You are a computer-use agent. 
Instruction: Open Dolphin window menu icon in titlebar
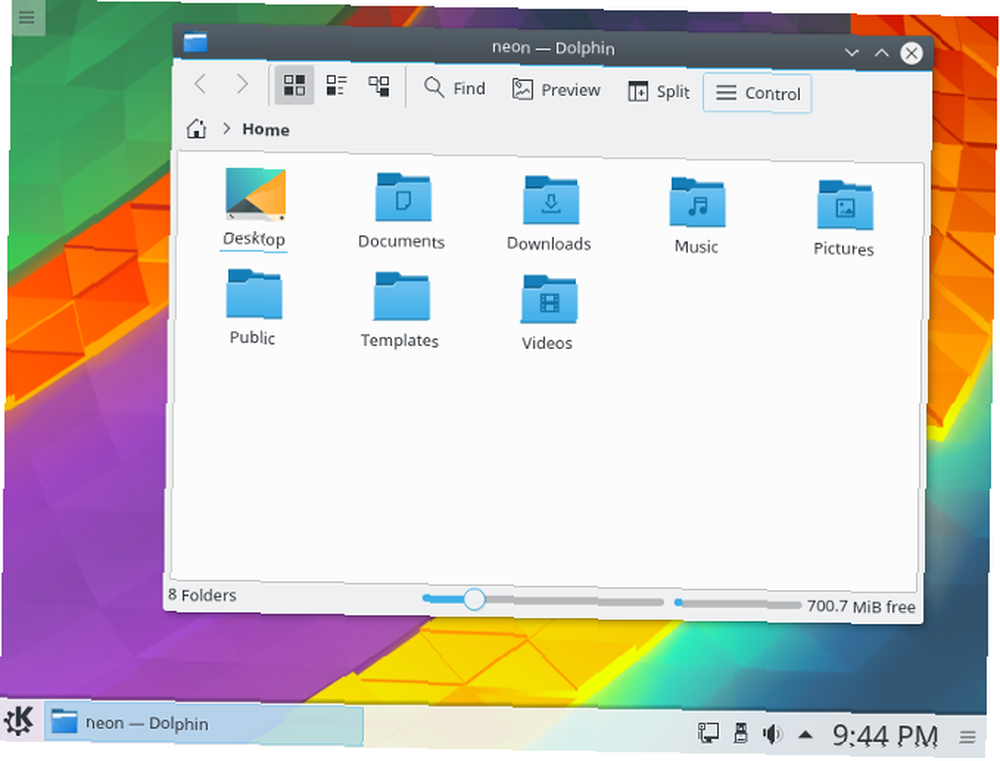click(195, 43)
